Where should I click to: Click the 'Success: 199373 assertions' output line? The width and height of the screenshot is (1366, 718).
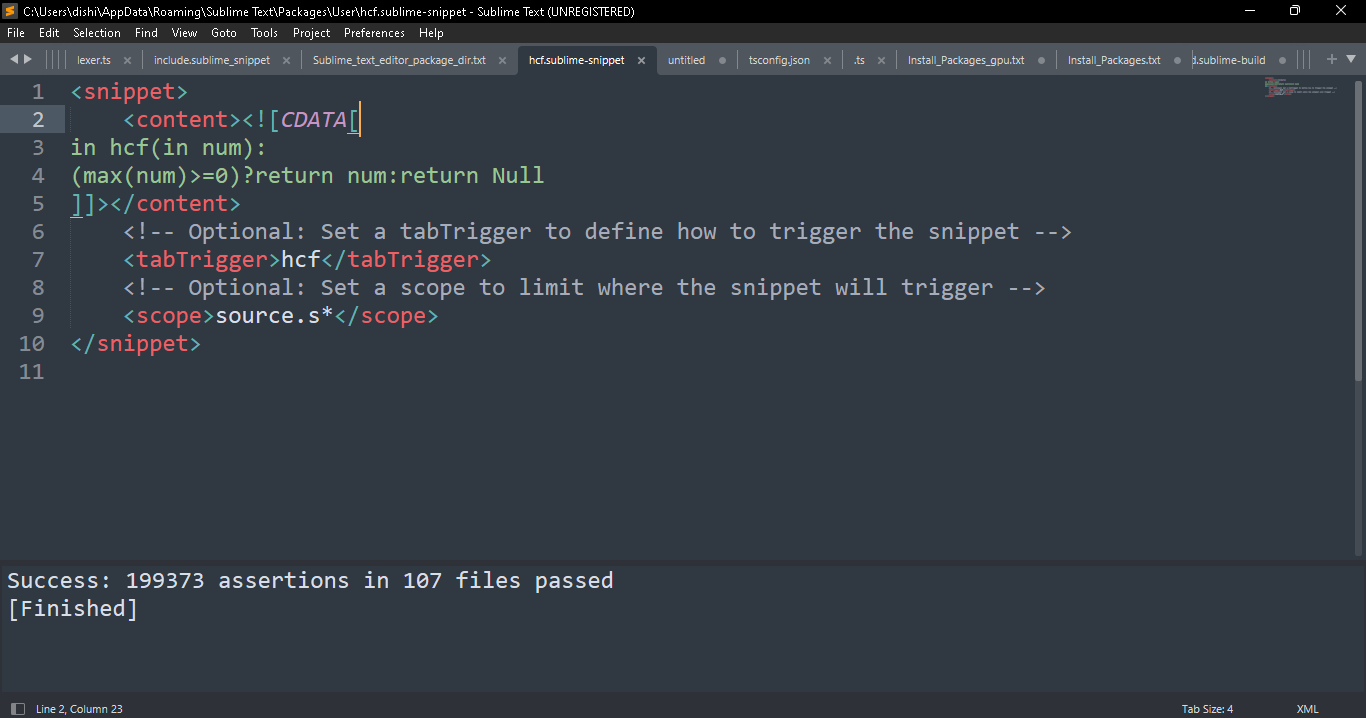click(310, 581)
